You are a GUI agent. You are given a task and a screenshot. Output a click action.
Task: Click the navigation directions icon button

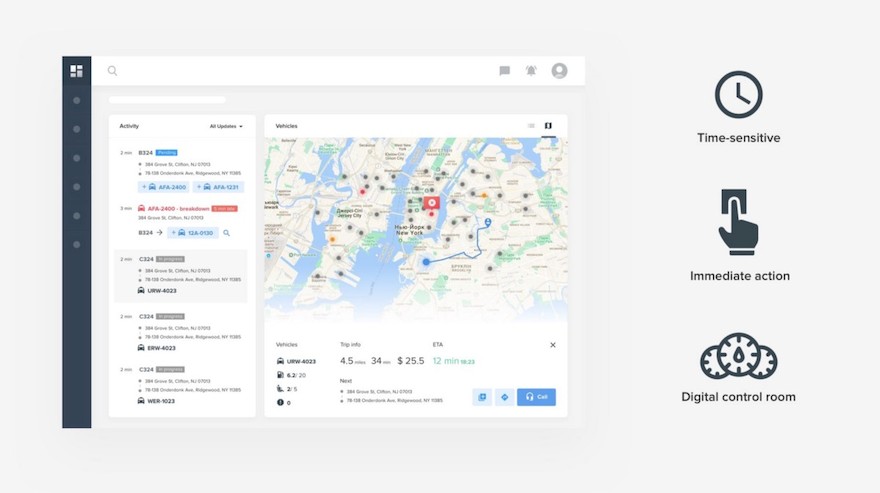pos(505,397)
